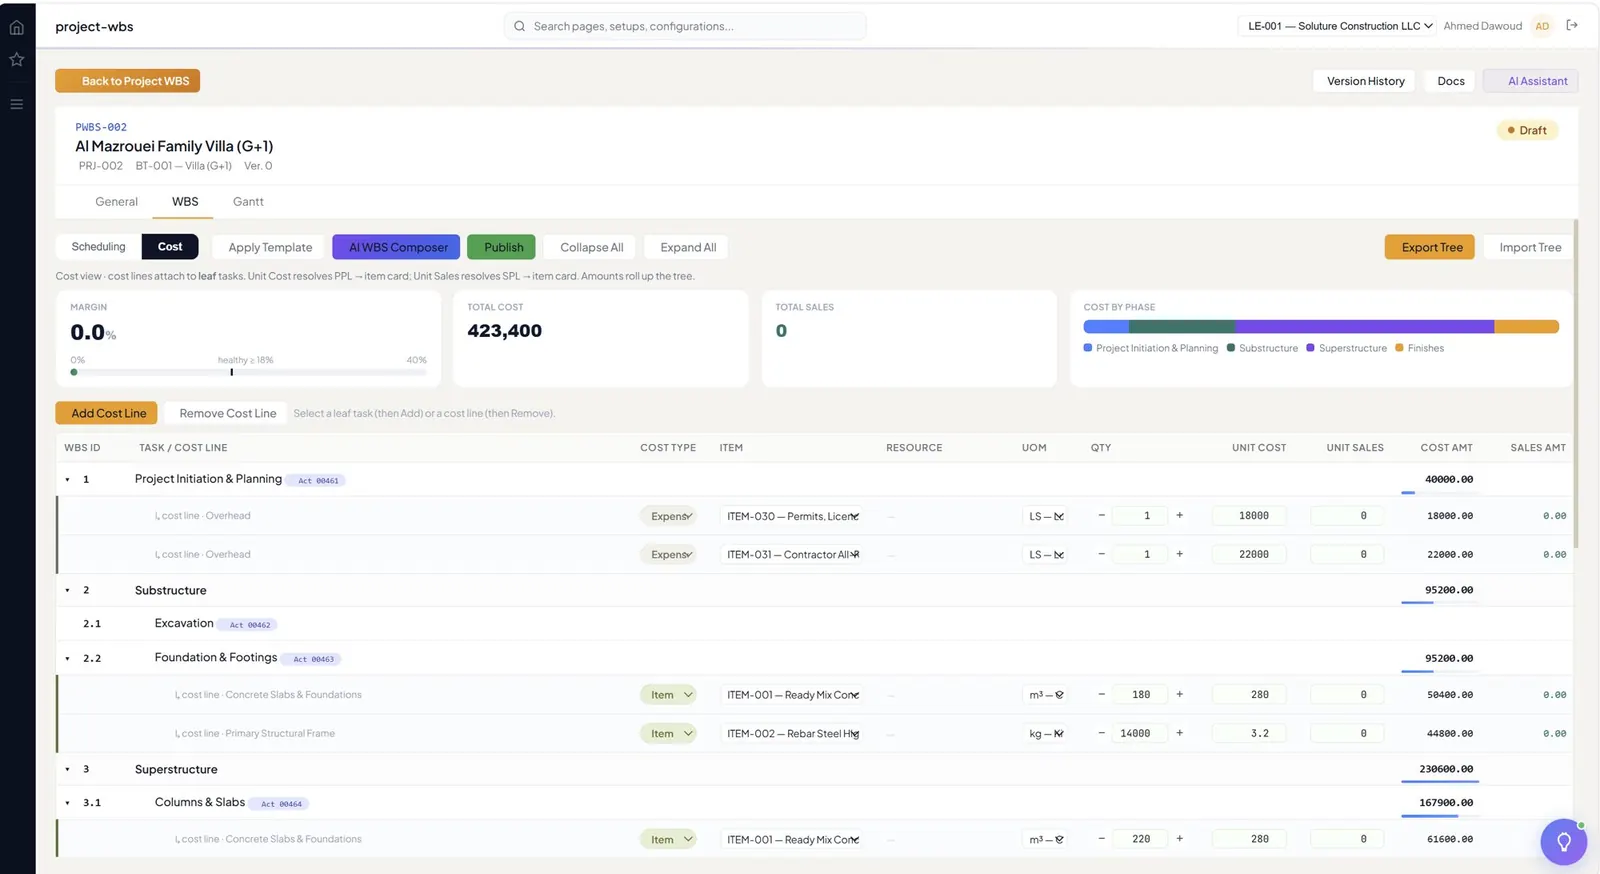The height and width of the screenshot is (874, 1600).
Task: Increase the 220 quantity under Columns & Slabs
Action: [1180, 839]
